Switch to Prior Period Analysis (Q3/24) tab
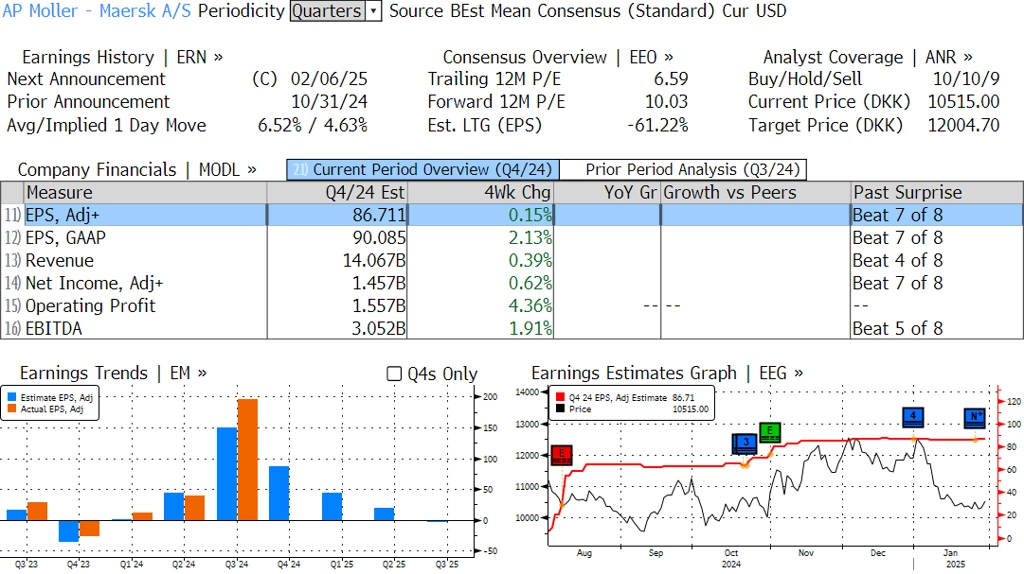 [684, 170]
